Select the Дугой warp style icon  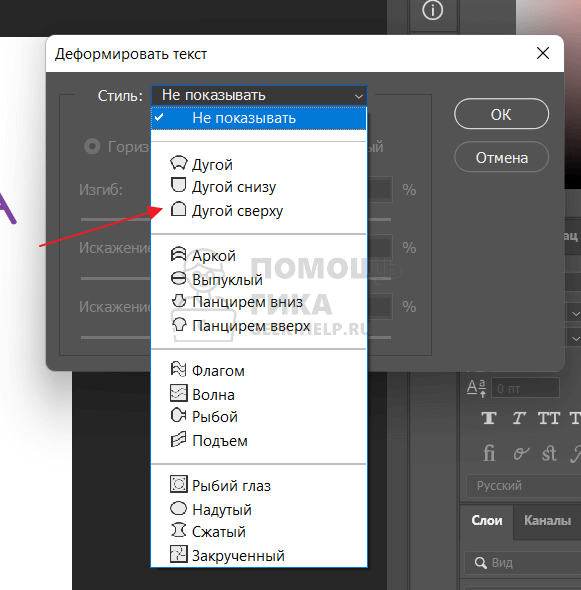point(178,163)
